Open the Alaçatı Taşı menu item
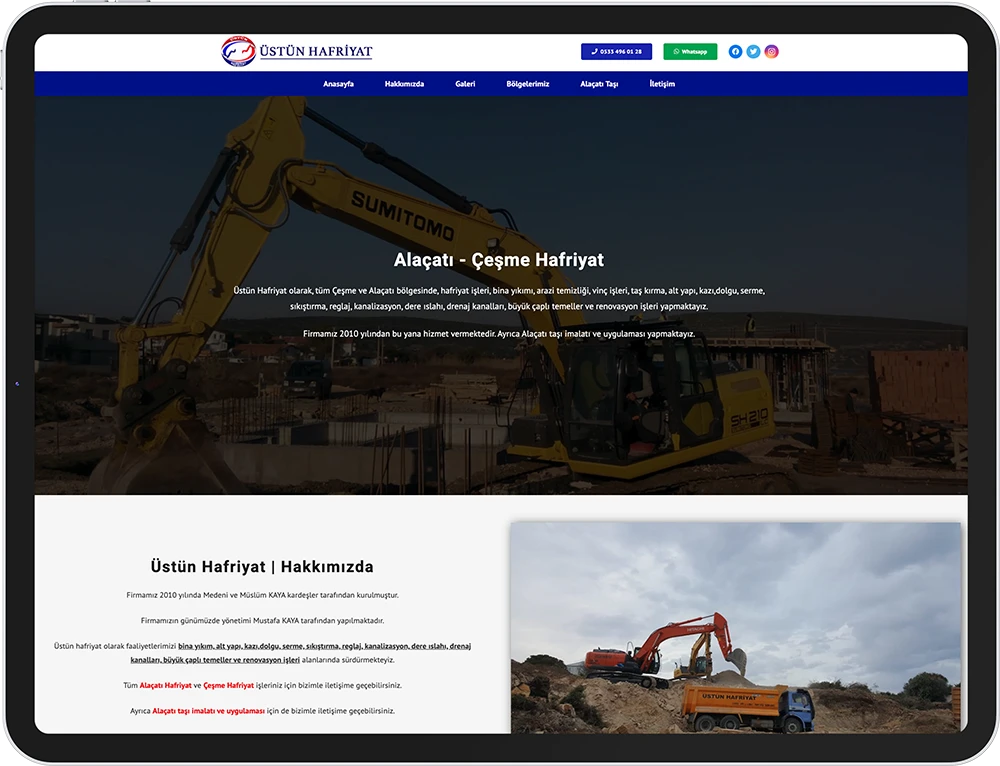The image size is (1000, 766). click(600, 84)
